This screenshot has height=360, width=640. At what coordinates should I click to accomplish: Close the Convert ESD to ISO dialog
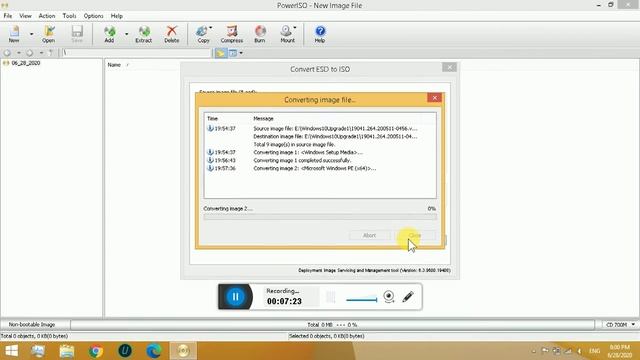449,67
